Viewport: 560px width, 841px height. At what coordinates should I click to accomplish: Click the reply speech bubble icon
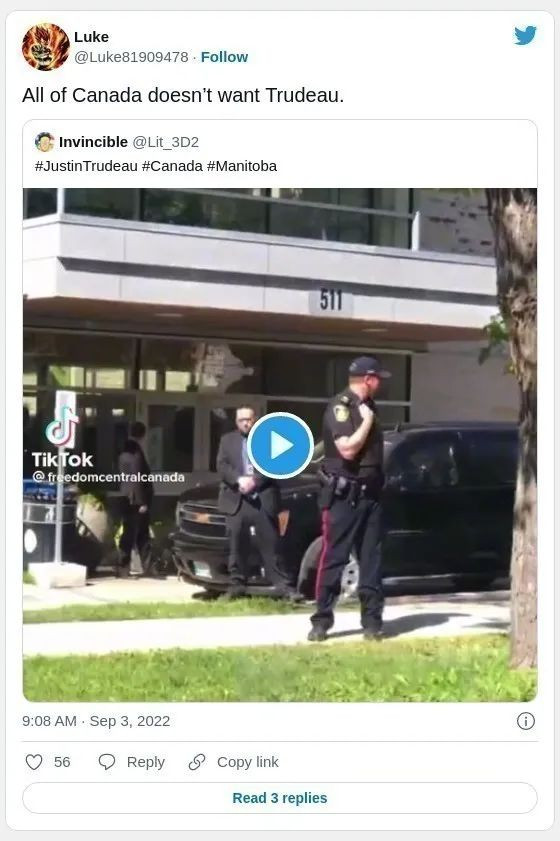pyautogui.click(x=107, y=762)
